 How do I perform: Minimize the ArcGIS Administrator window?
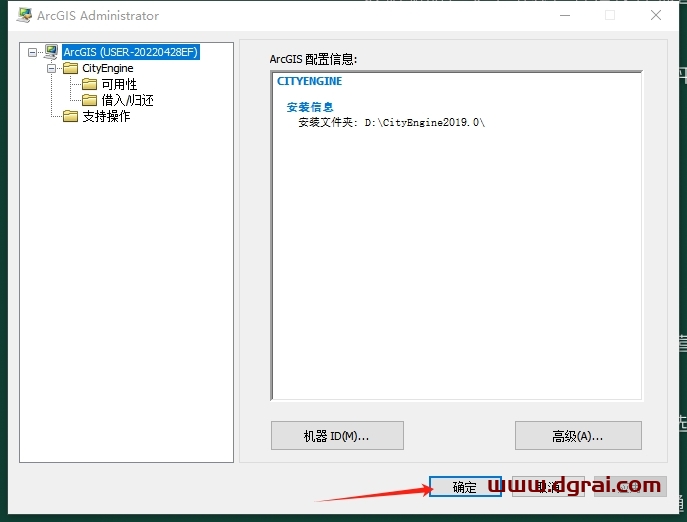[565, 15]
